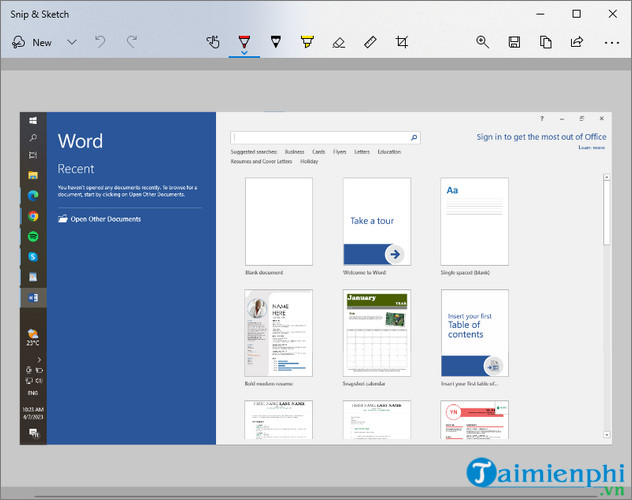
Task: Open the Windows Start menu in the snip
Action: 33,120
